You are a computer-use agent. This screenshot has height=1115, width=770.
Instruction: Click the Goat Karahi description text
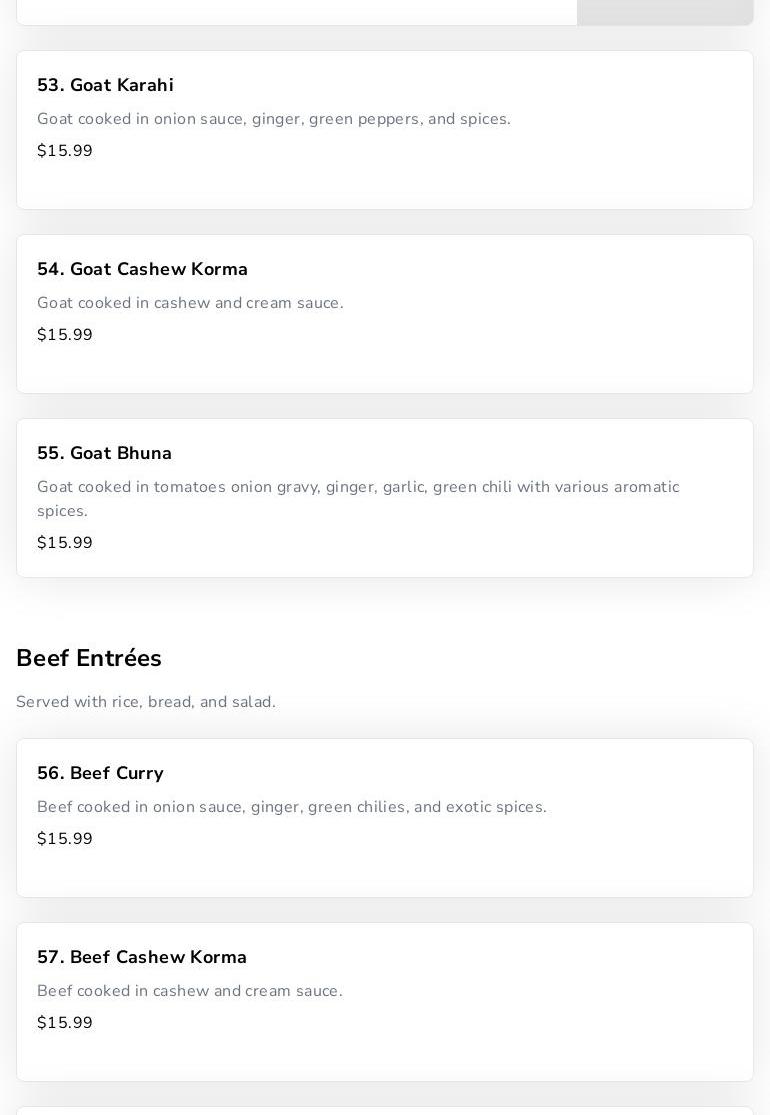[x=273, y=119]
